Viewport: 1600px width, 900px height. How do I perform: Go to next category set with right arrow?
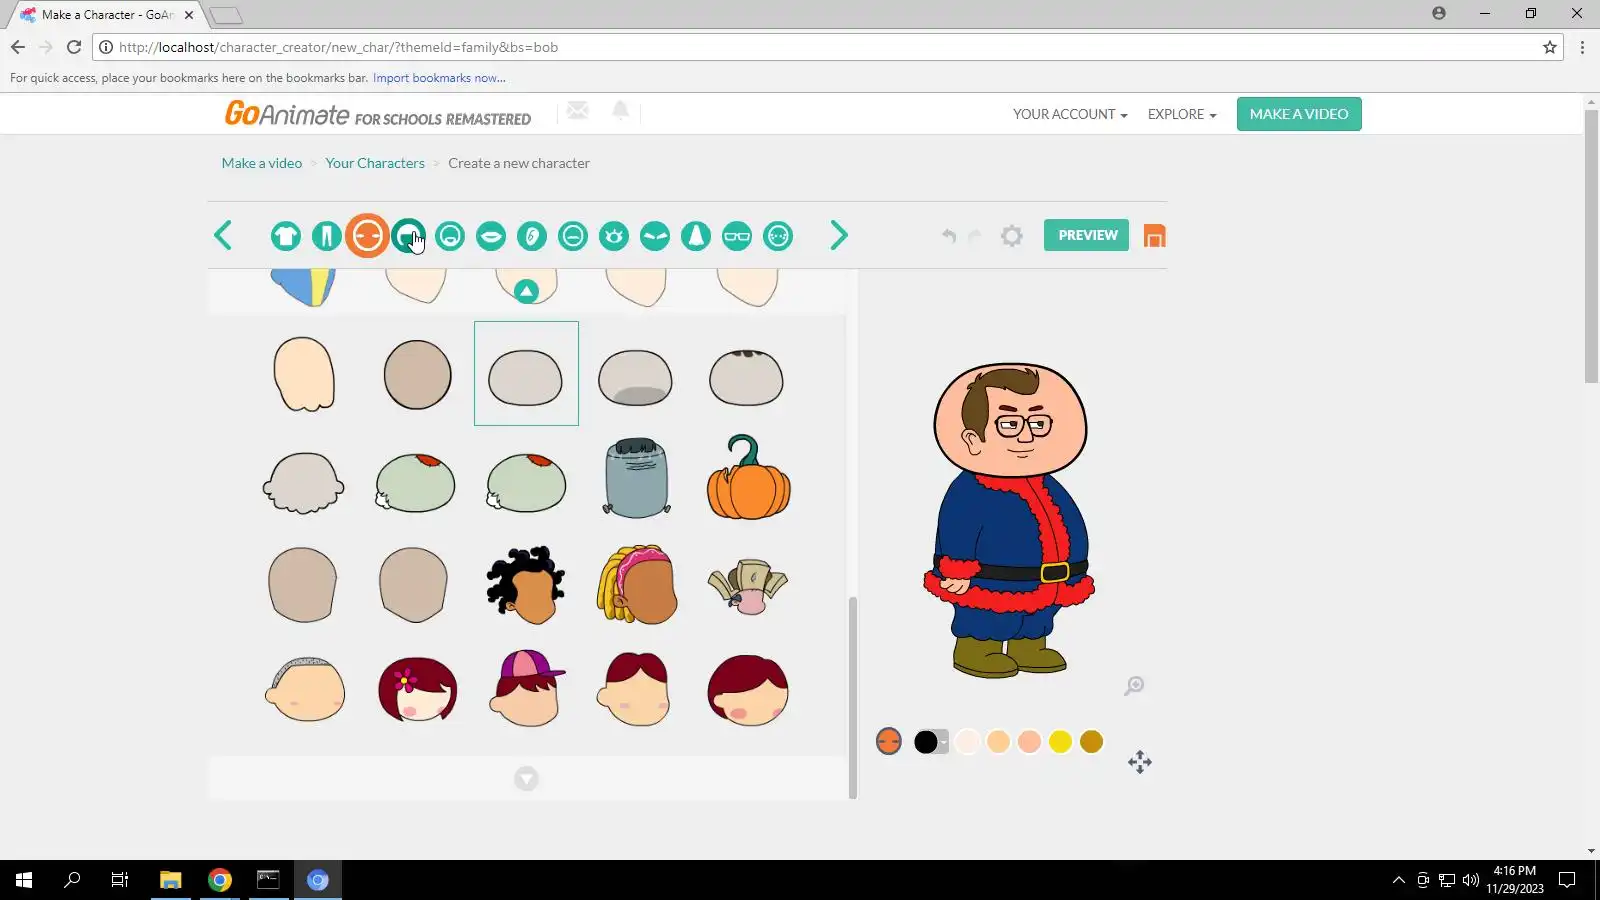point(839,236)
